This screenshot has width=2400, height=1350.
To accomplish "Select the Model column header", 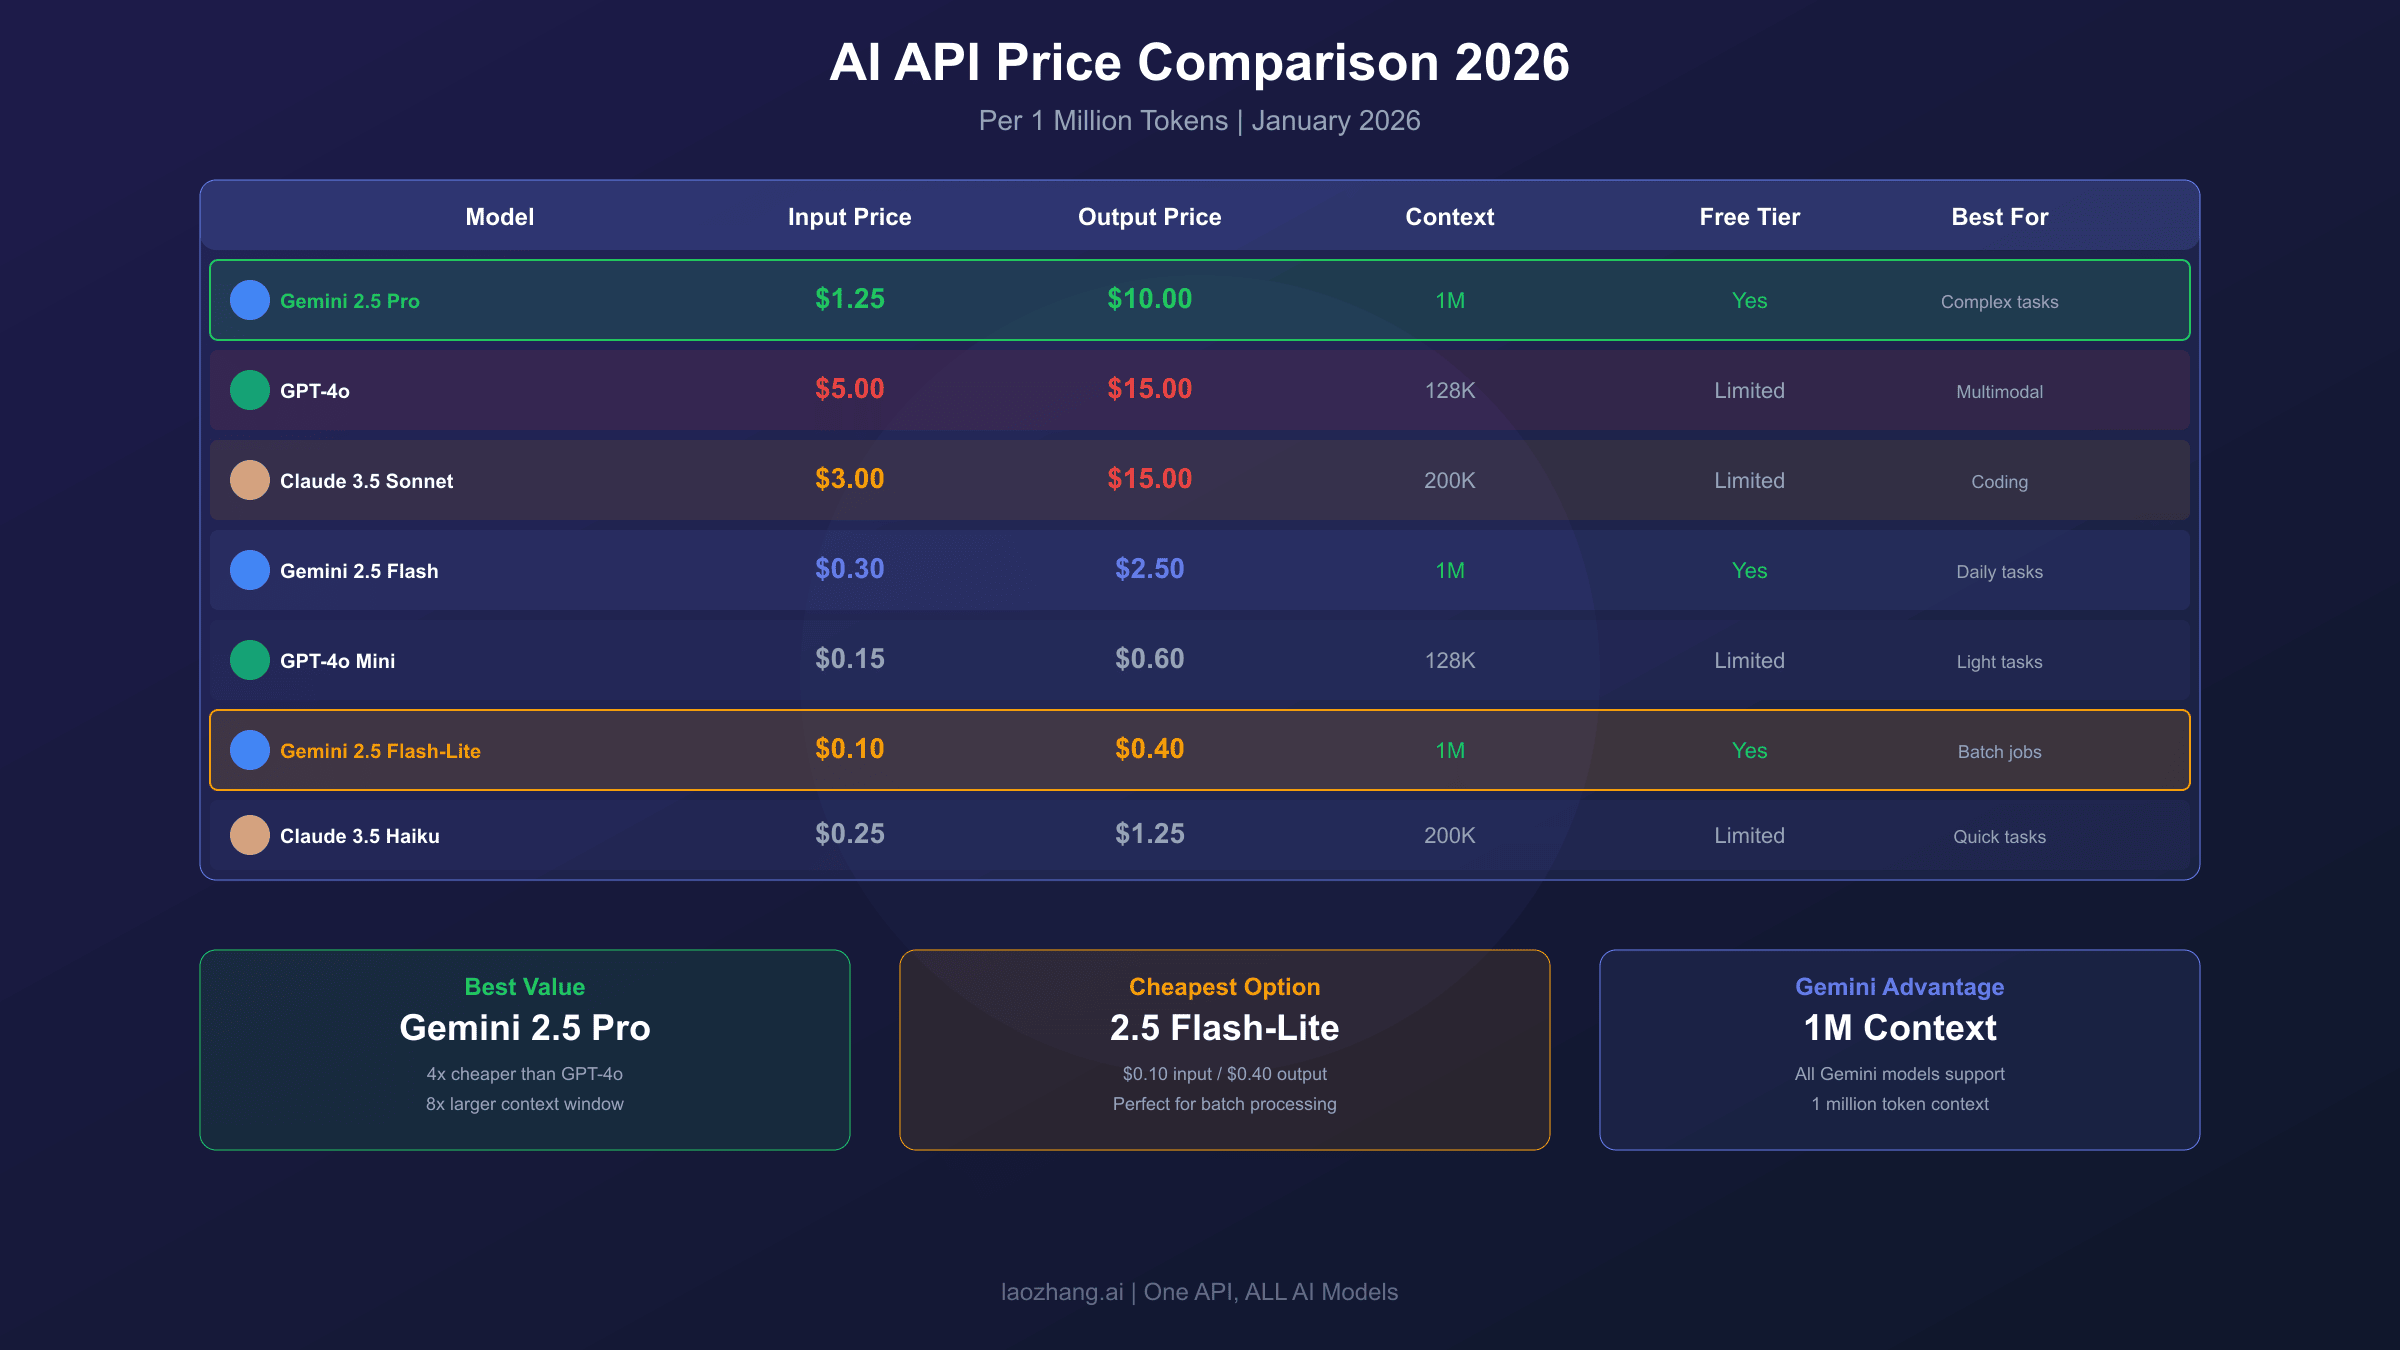I will (500, 217).
